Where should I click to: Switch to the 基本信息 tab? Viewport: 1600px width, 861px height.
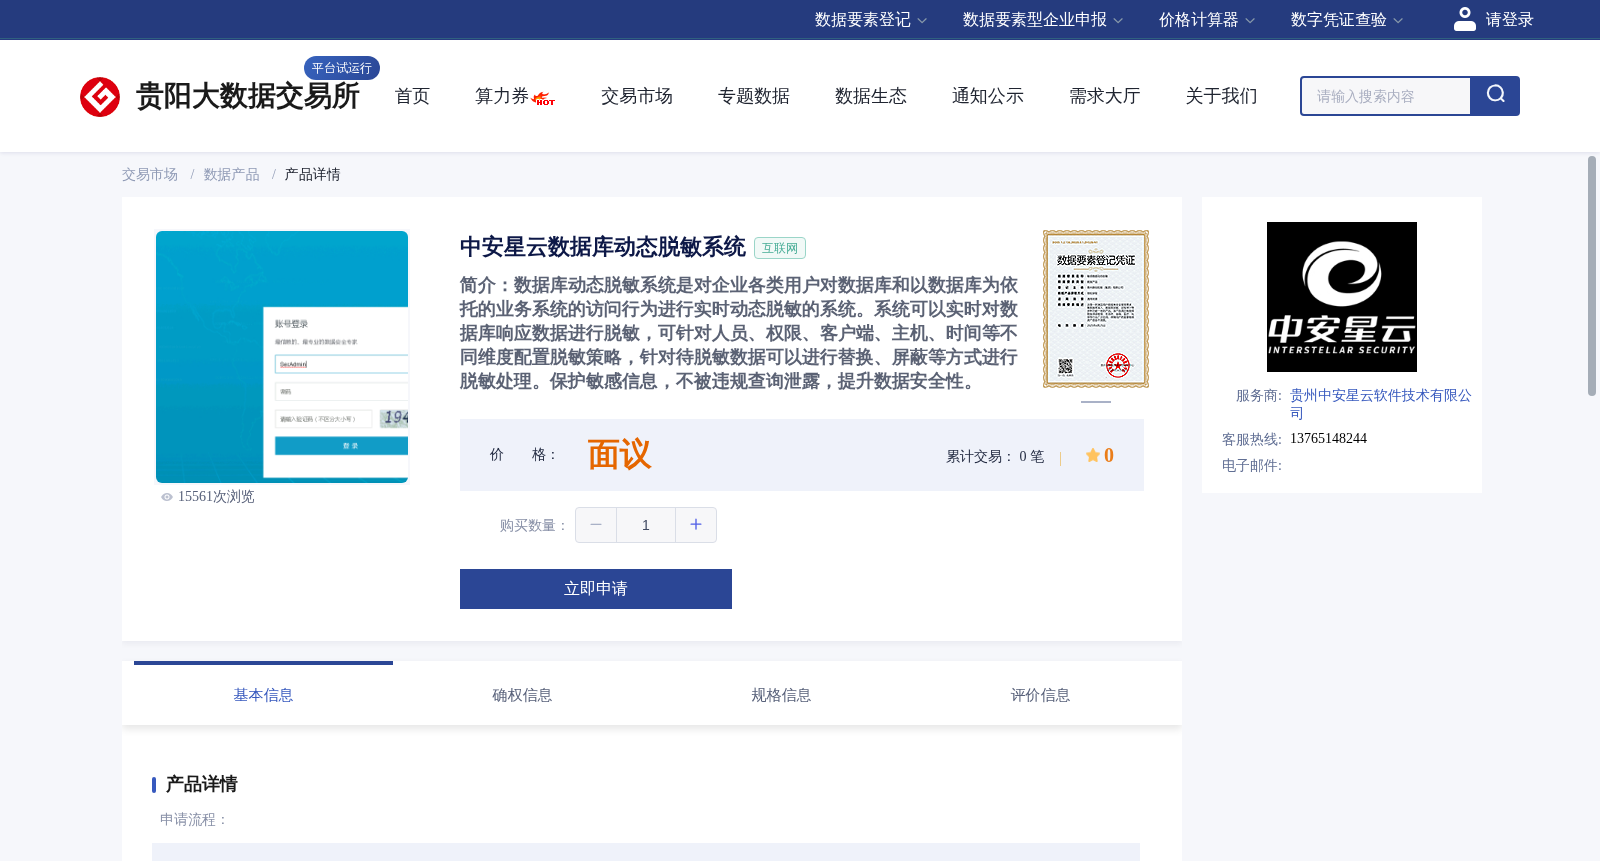[x=263, y=695]
